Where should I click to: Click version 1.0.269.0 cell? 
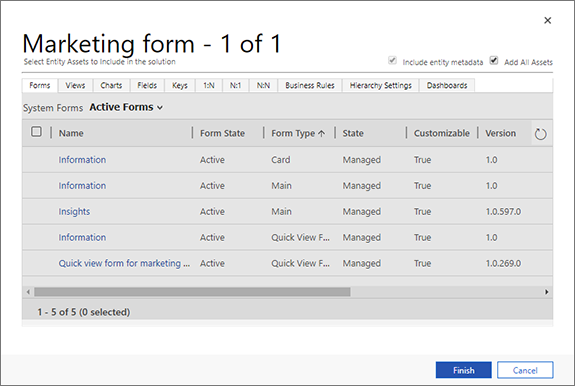point(503,263)
